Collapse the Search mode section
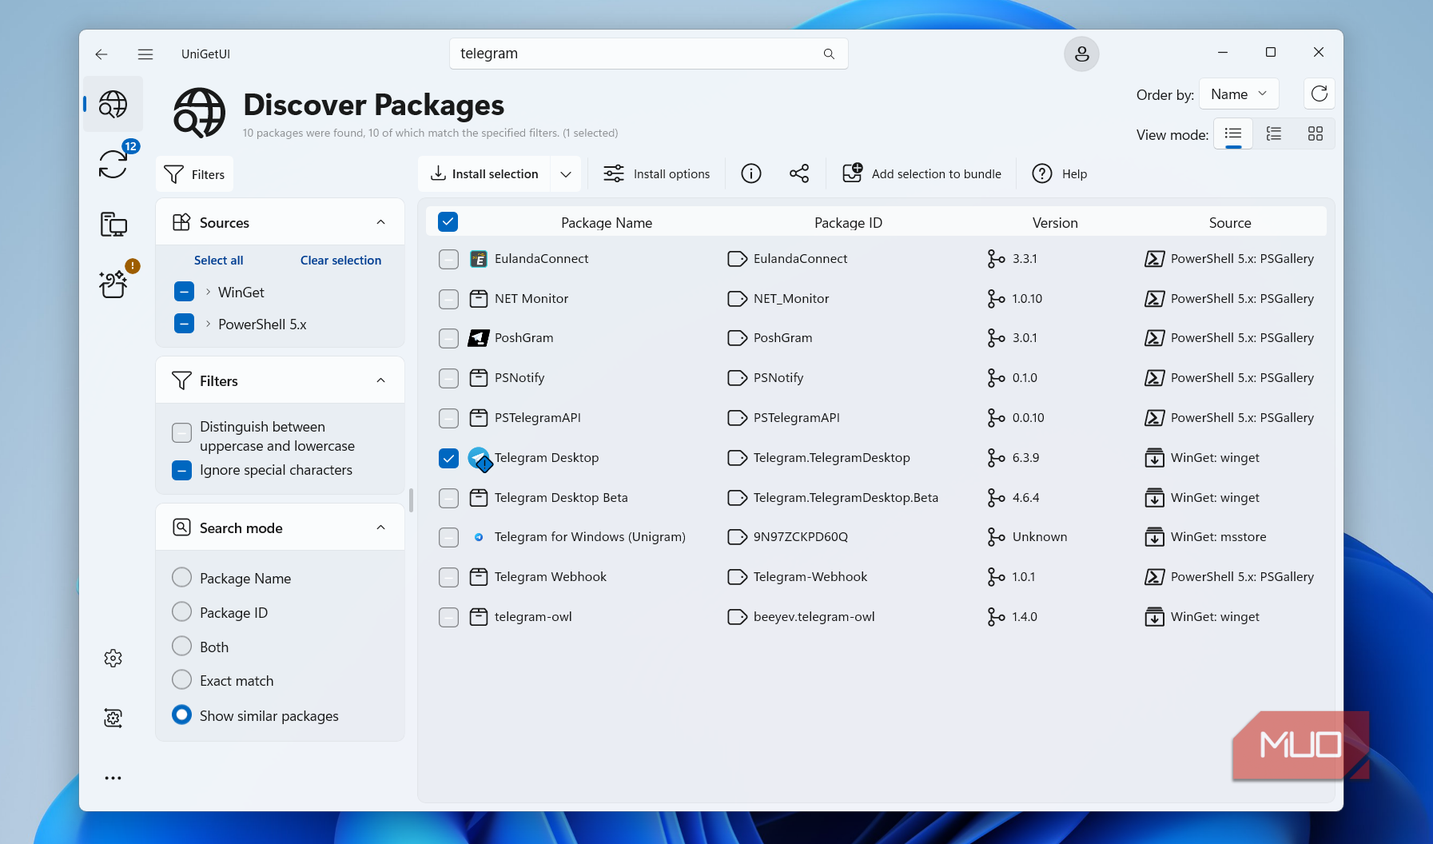Image resolution: width=1433 pixels, height=844 pixels. click(381, 528)
